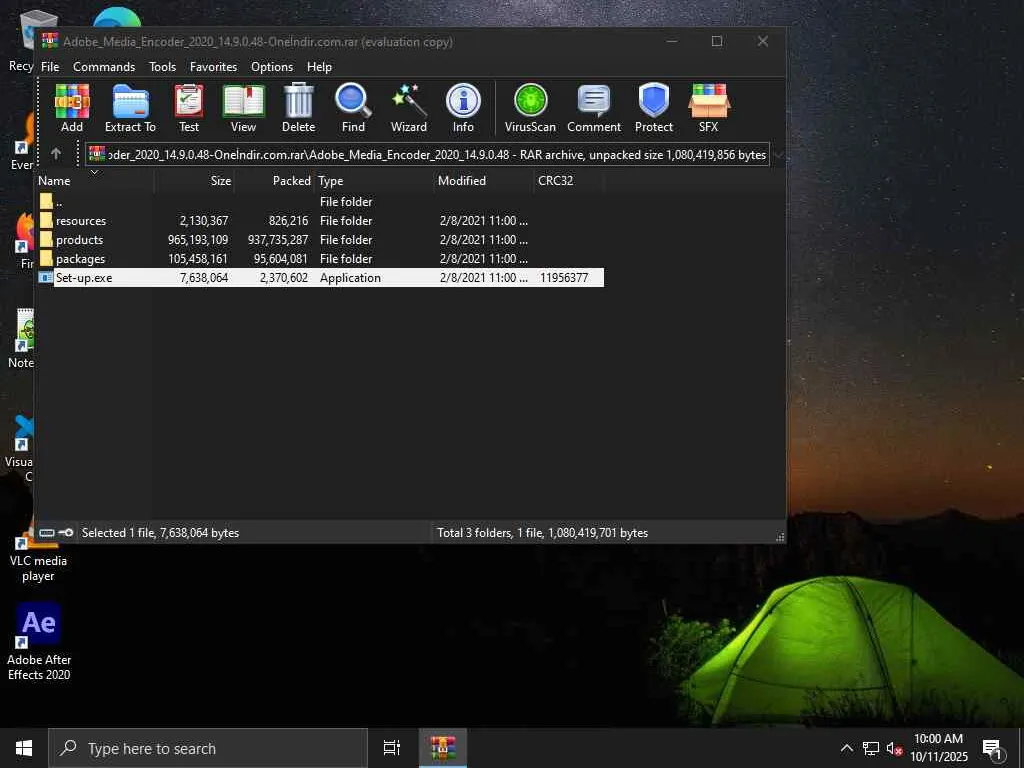Create SFX self-extracting archive
Image resolution: width=1024 pixels, height=768 pixels.
click(709, 108)
